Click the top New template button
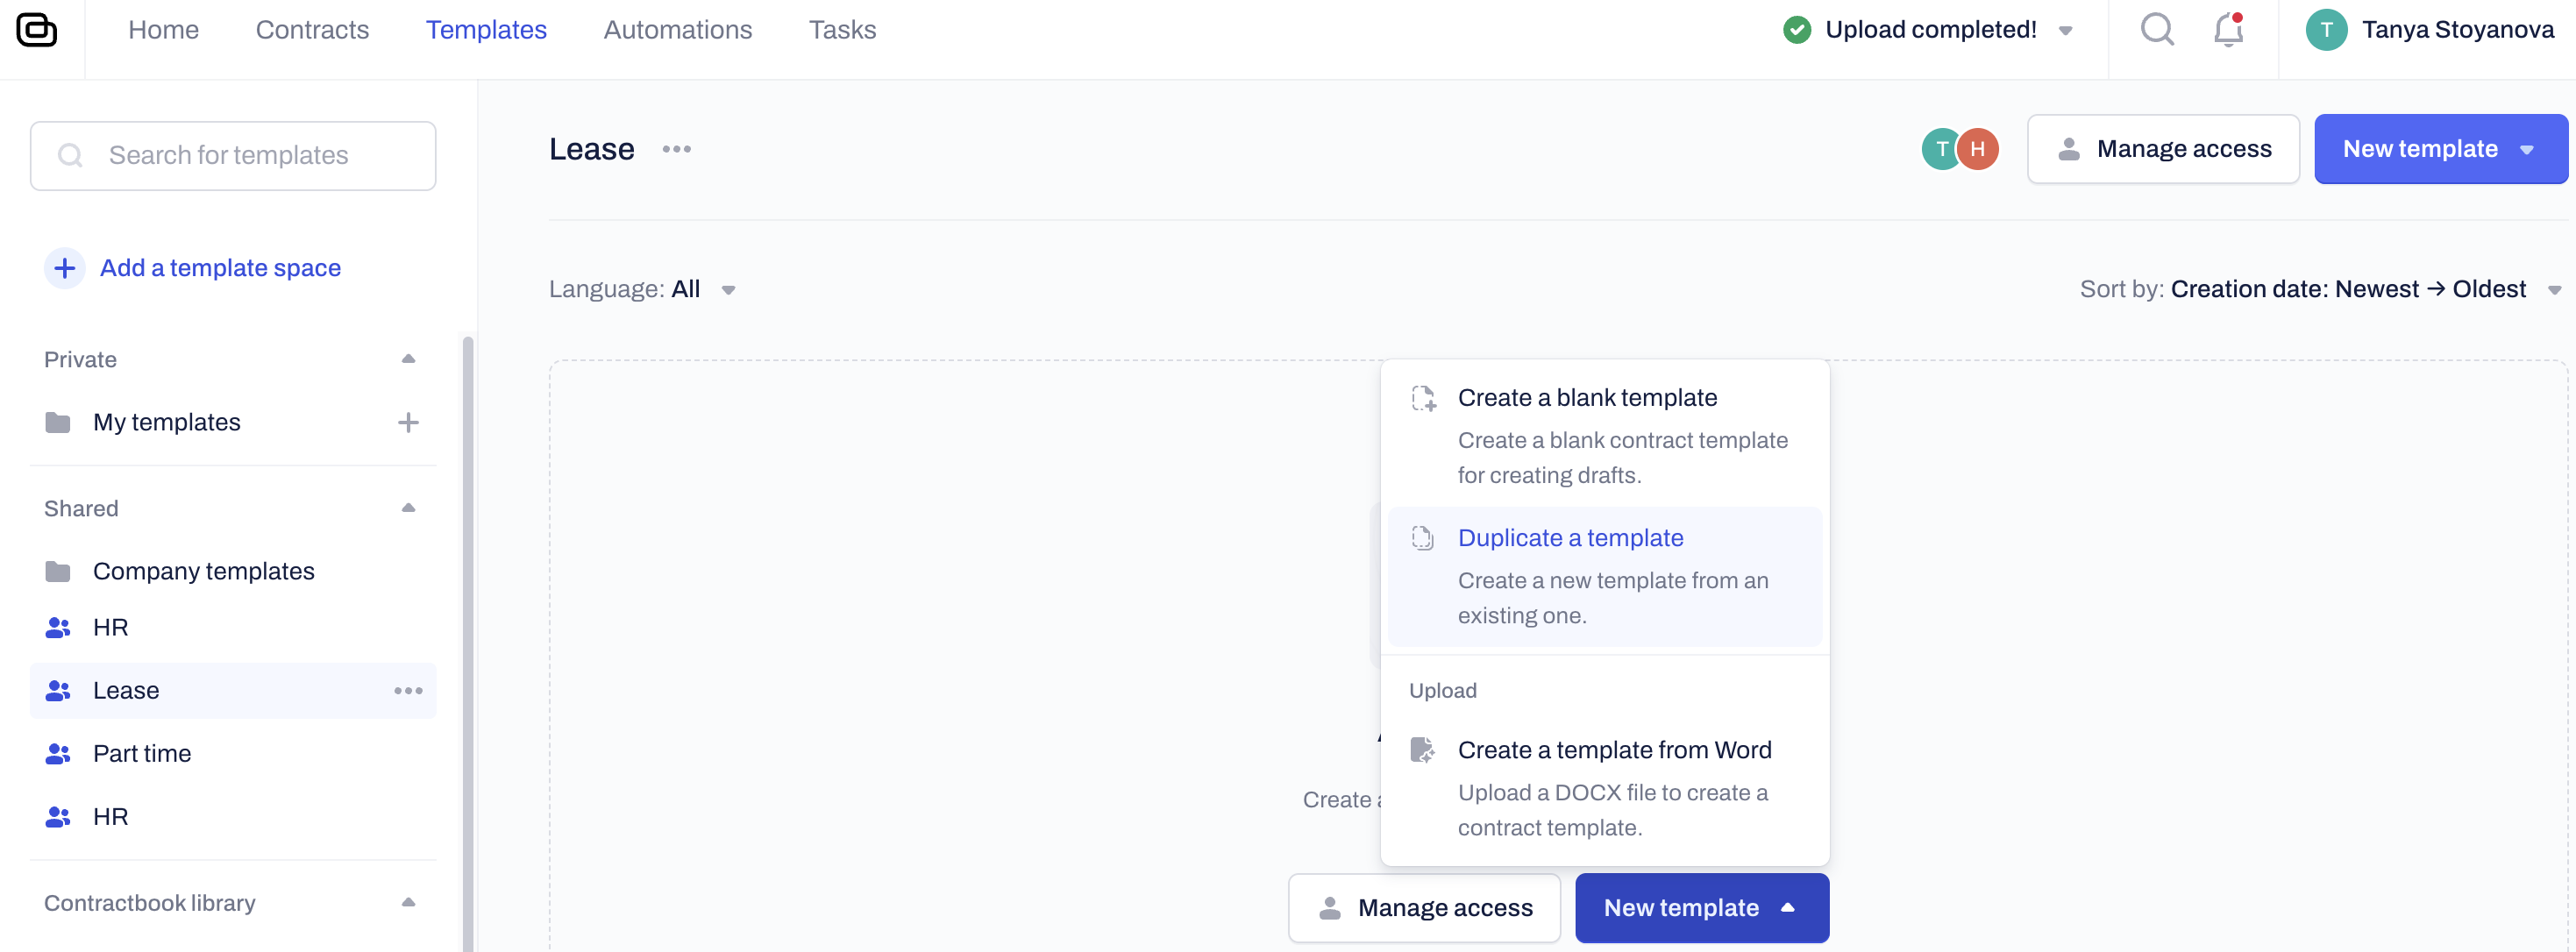 click(x=2439, y=150)
